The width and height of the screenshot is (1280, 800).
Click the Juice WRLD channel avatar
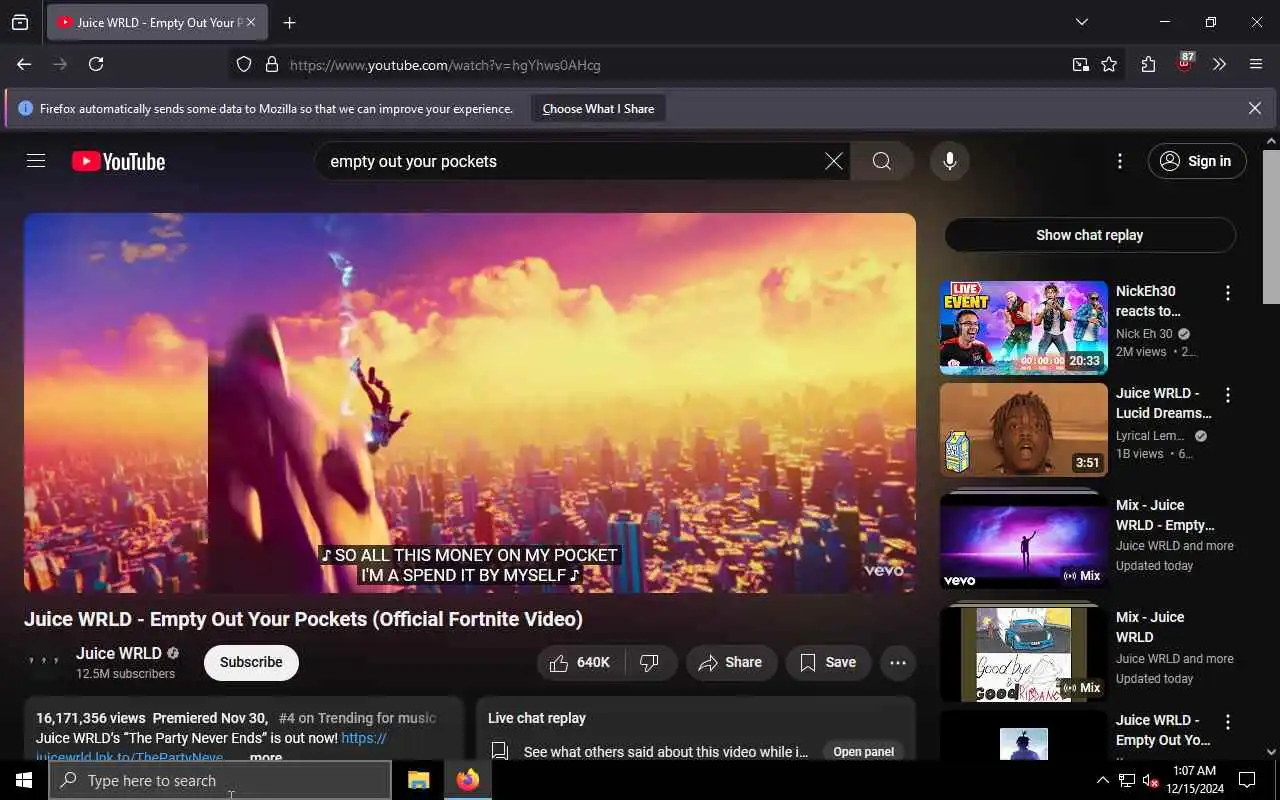44,662
